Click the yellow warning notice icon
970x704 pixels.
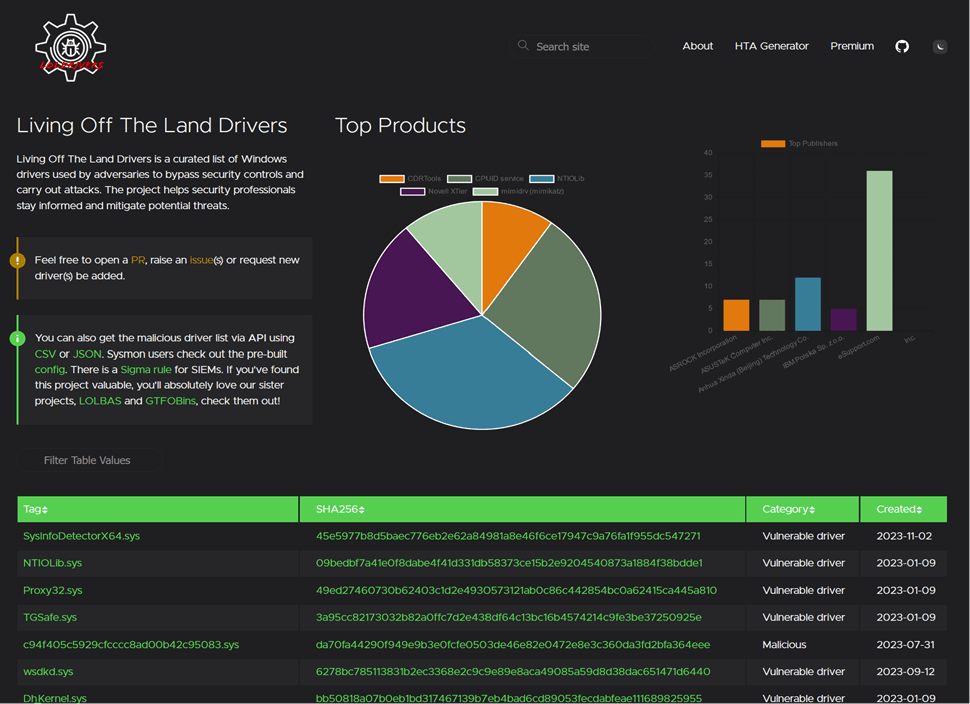click(17, 261)
